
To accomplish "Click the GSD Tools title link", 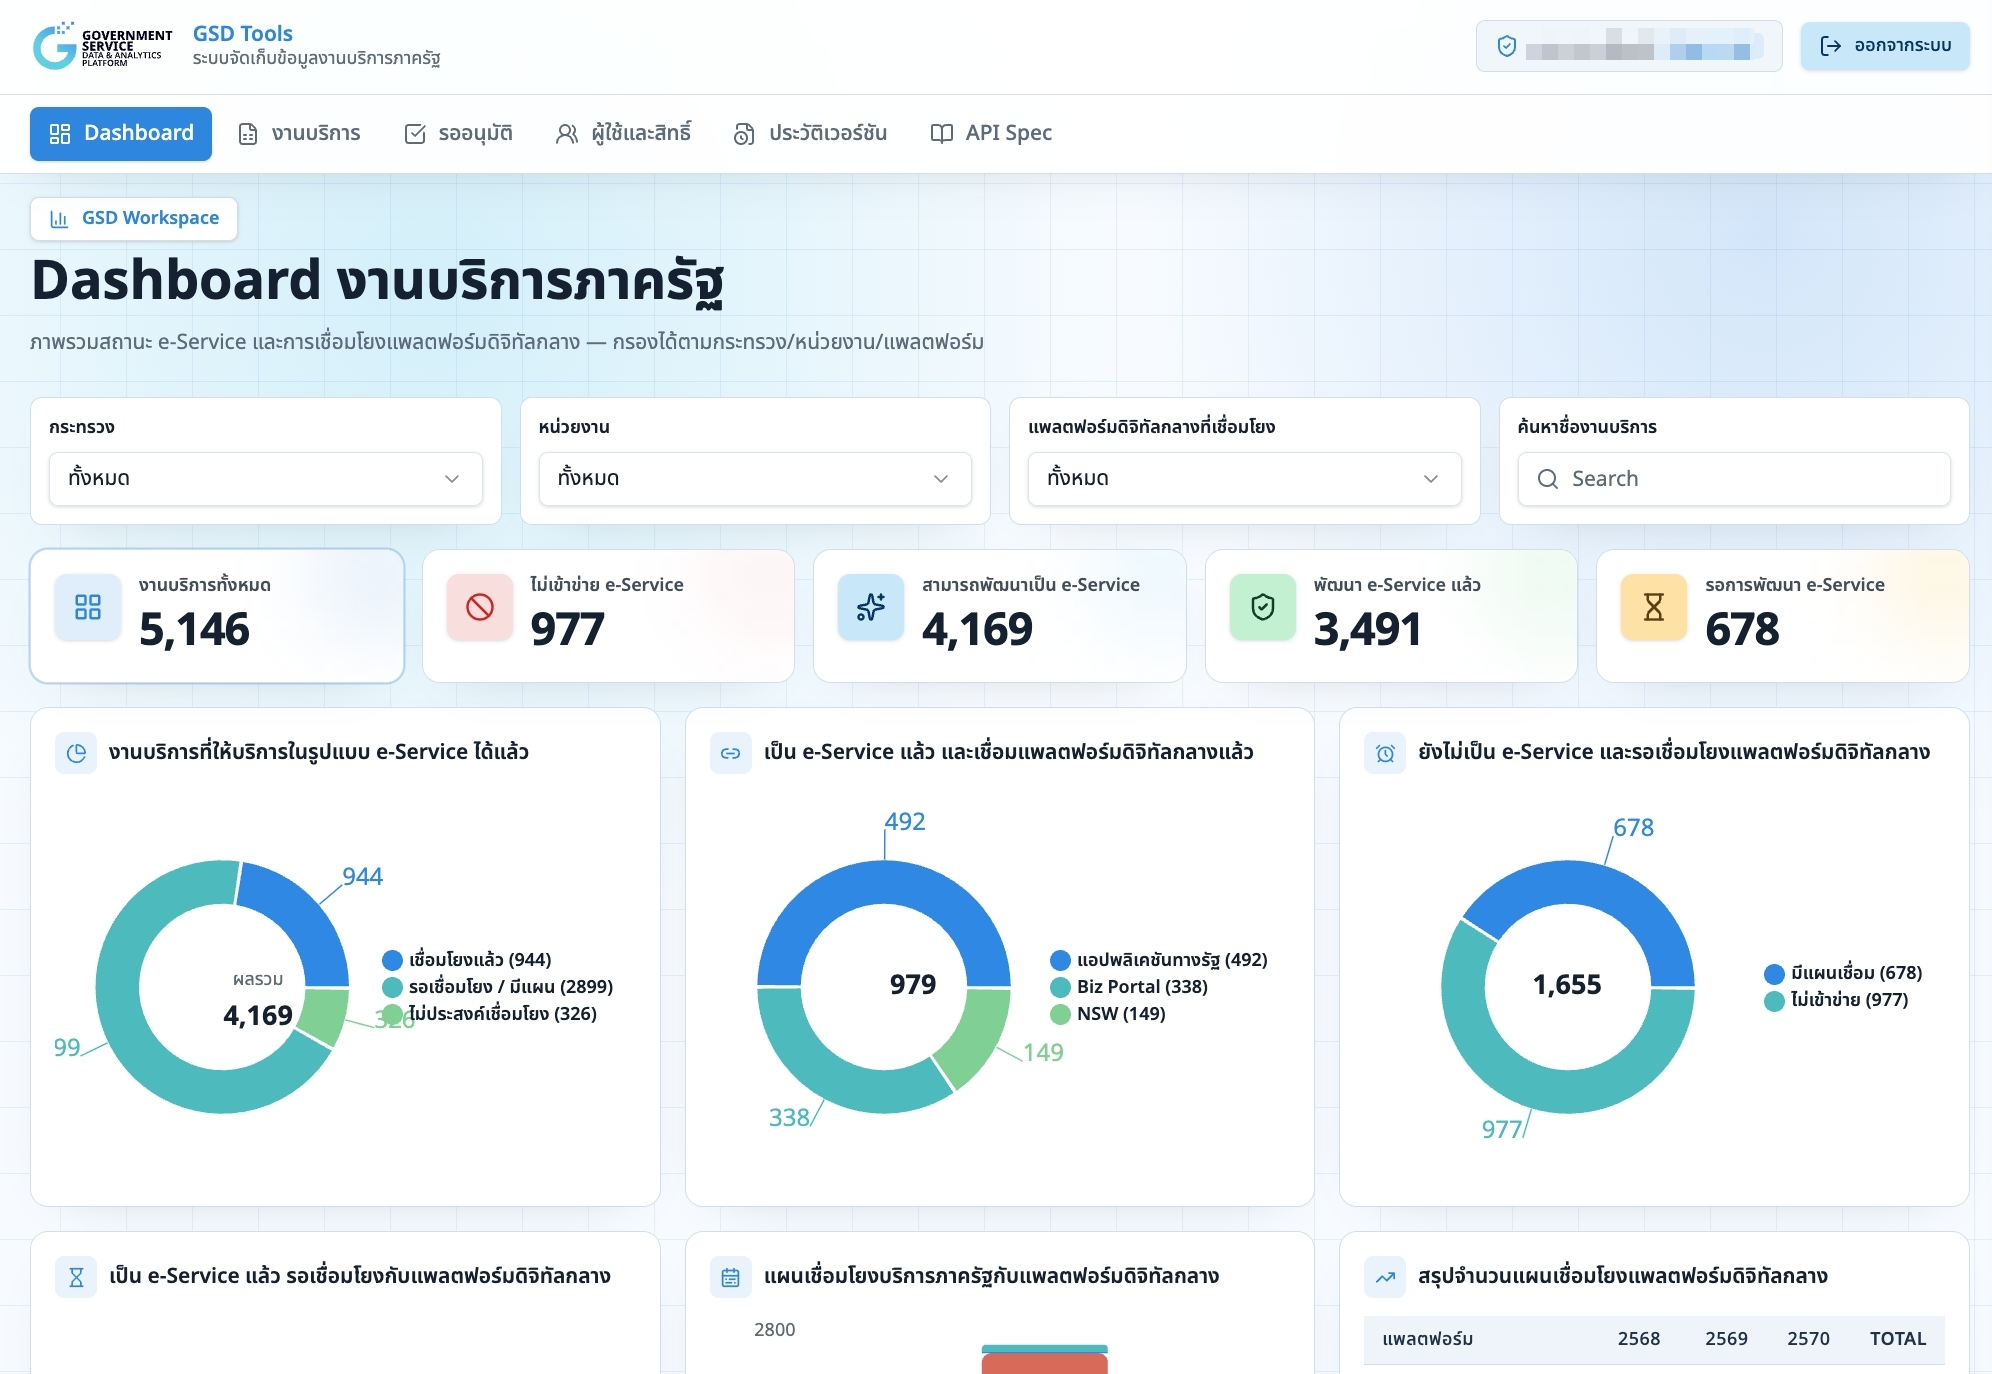I will click(x=243, y=33).
